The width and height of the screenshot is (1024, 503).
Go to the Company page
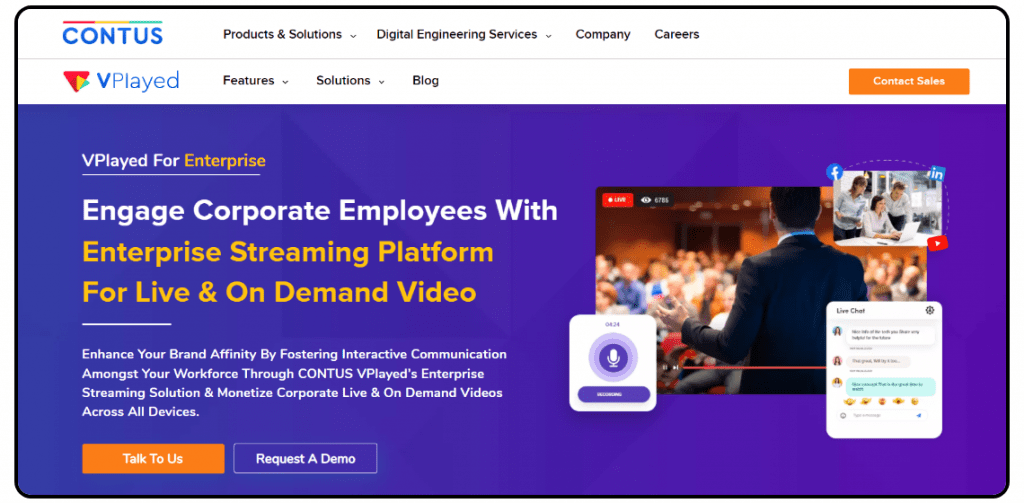[603, 35]
